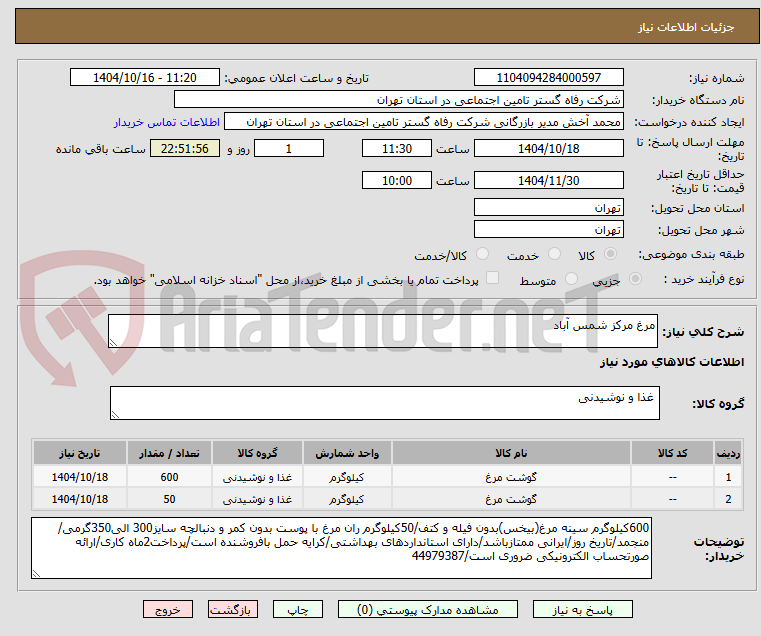
Task: Click غذا و نوشیدنی cell in row 1
Action: click(x=257, y=477)
